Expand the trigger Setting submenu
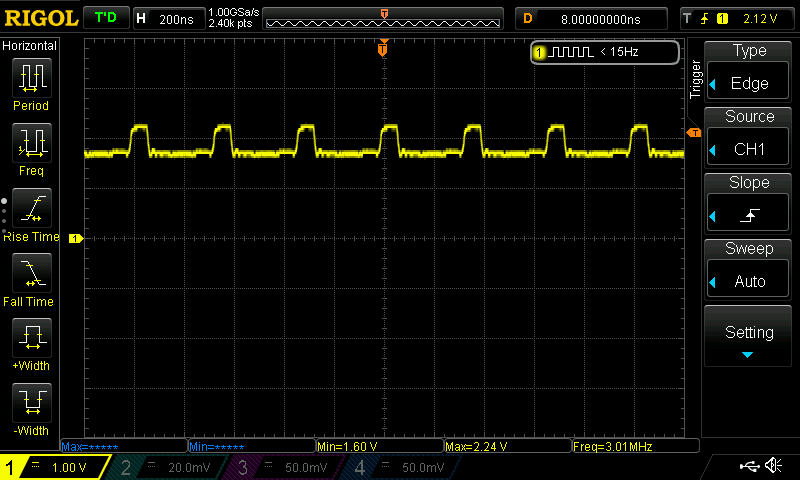Screen dimensions: 800x480 [749, 338]
